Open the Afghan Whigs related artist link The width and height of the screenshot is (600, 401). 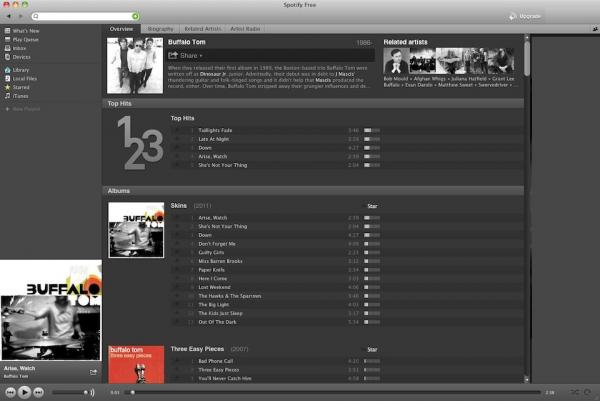pos(430,79)
